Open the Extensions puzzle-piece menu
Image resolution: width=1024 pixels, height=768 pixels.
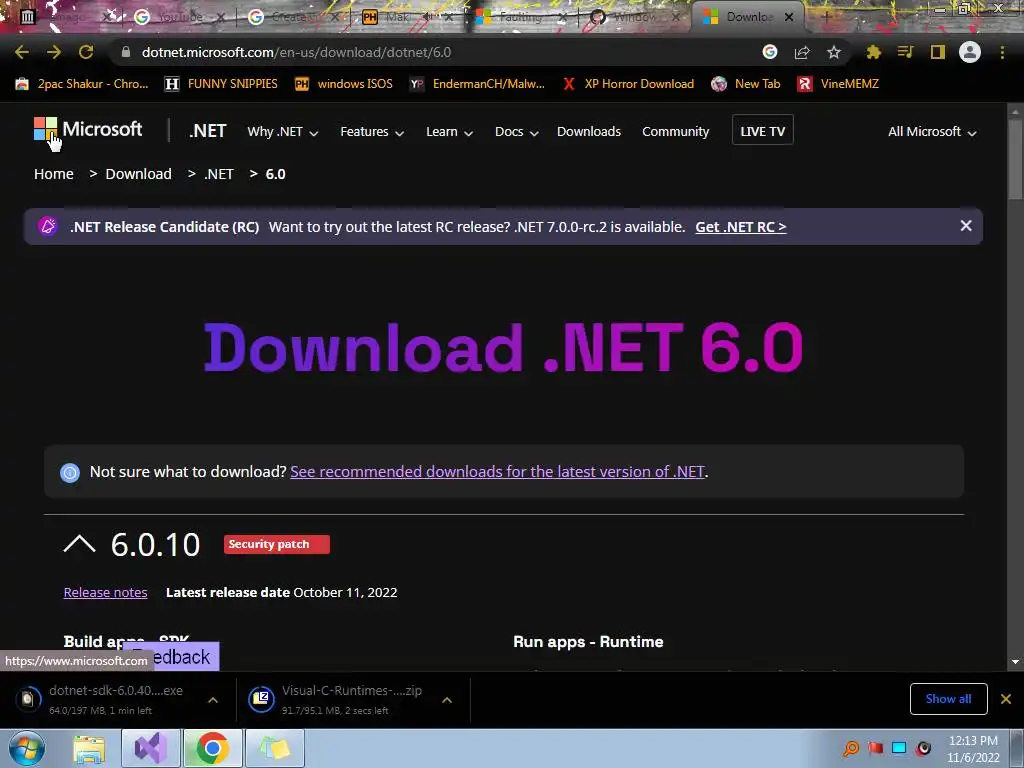(873, 52)
